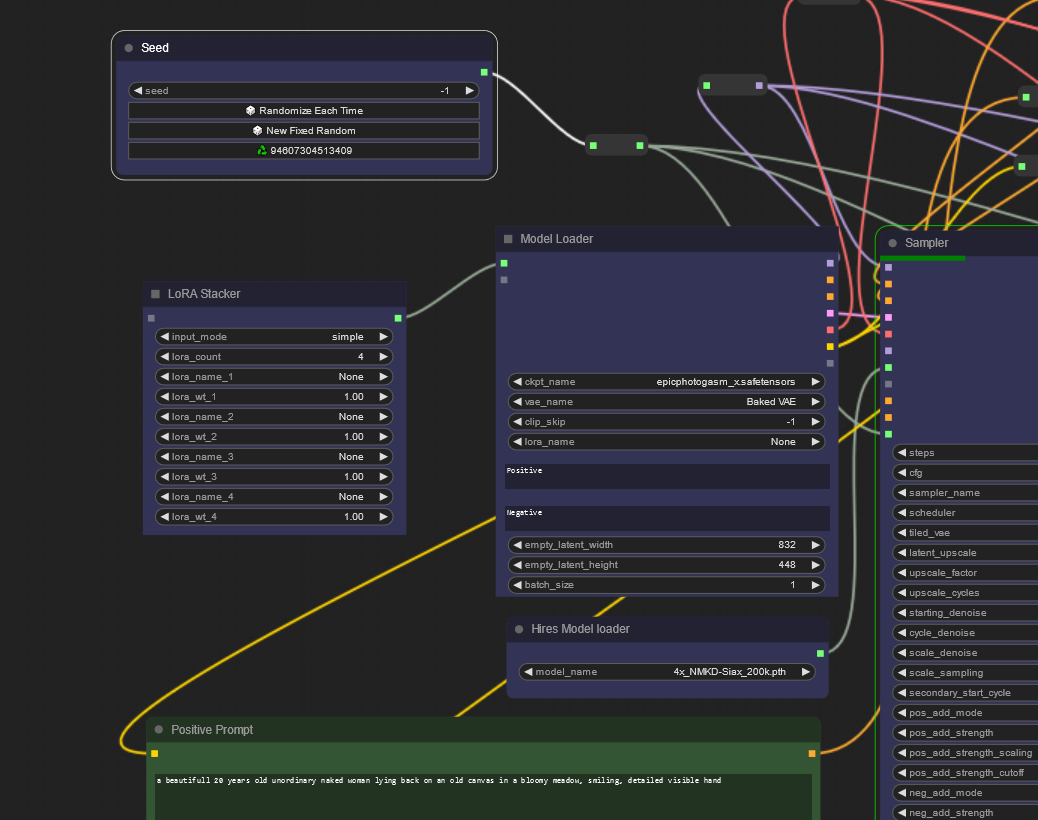Click the scale_sampling left arrow
Screen dimensions: 1038x820
pos(902,672)
